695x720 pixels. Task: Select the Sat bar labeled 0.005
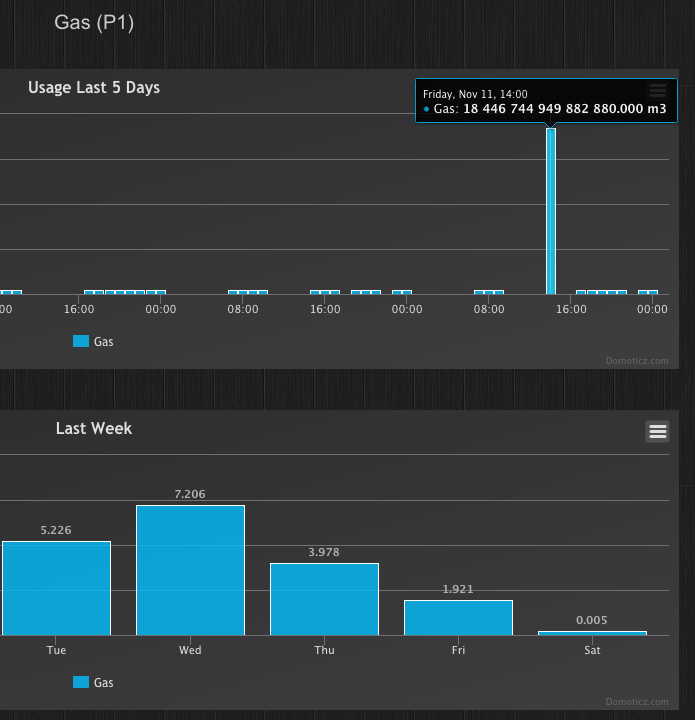[593, 633]
